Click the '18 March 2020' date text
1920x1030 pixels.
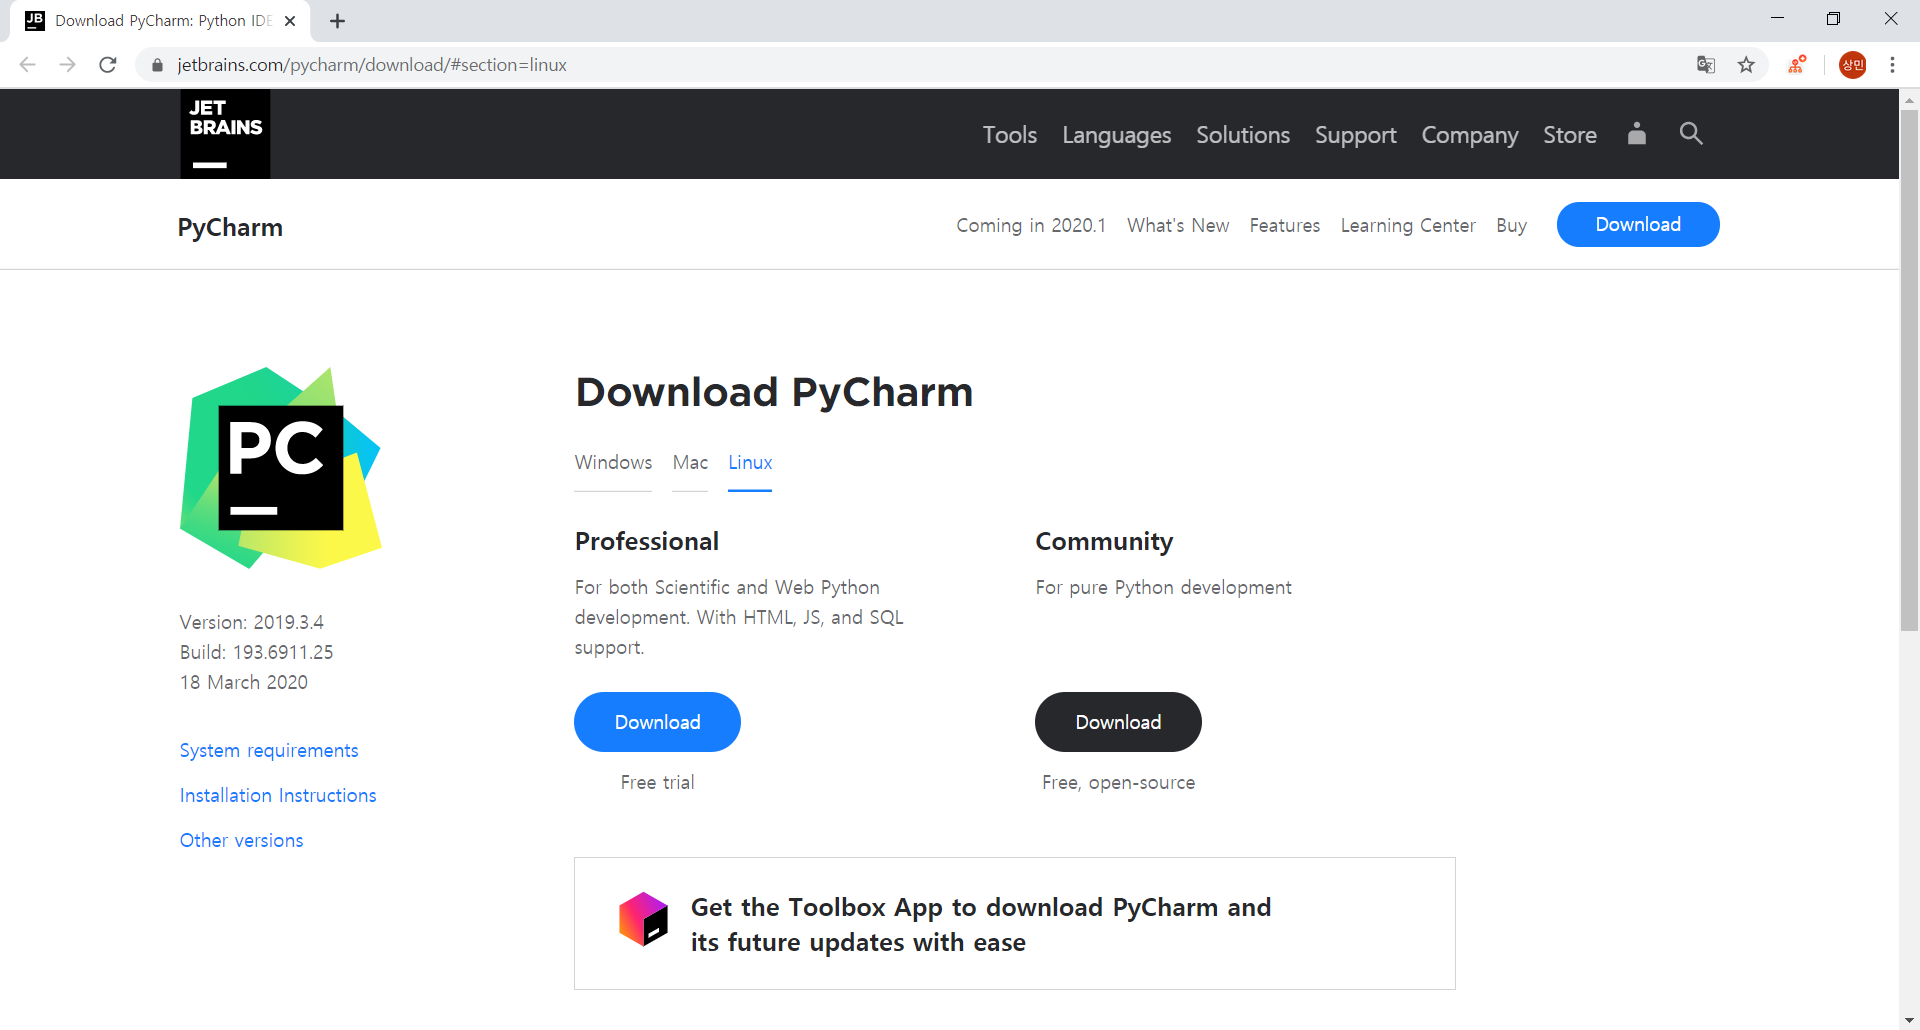pos(244,682)
